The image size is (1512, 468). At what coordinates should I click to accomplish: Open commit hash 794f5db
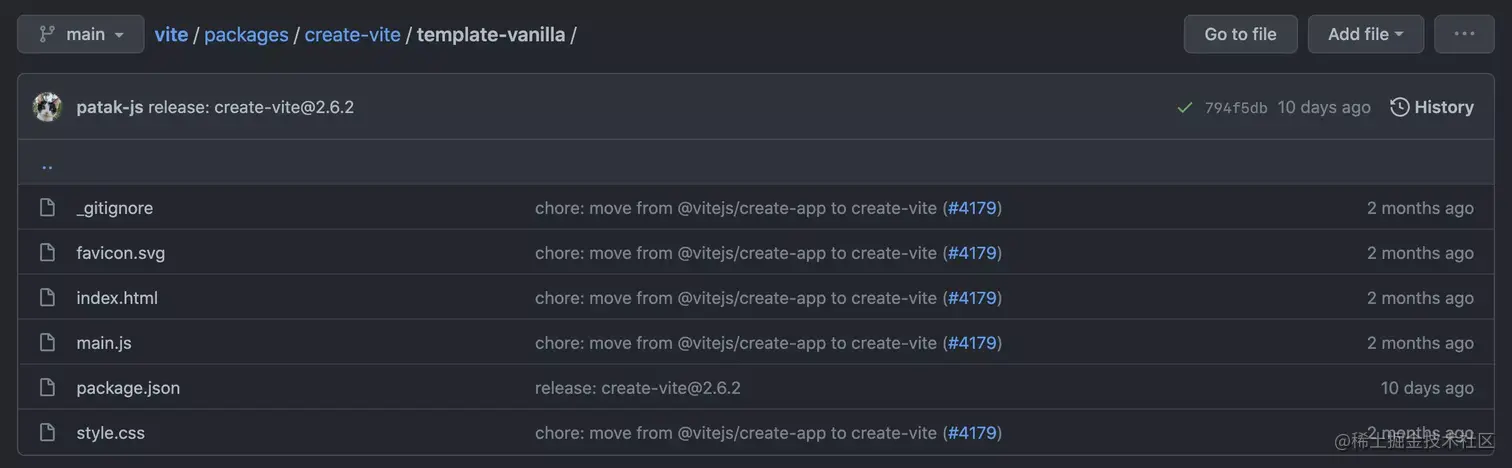click(x=1236, y=108)
